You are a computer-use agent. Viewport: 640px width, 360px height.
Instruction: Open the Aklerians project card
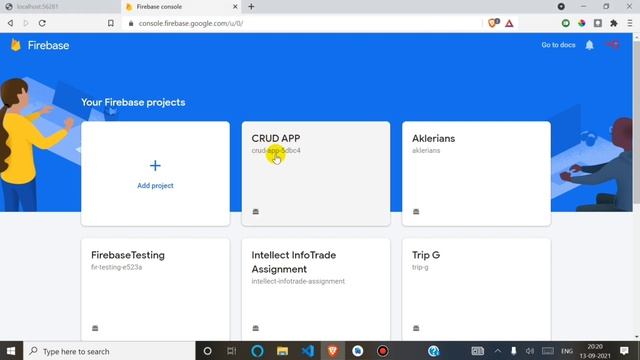tap(476, 173)
